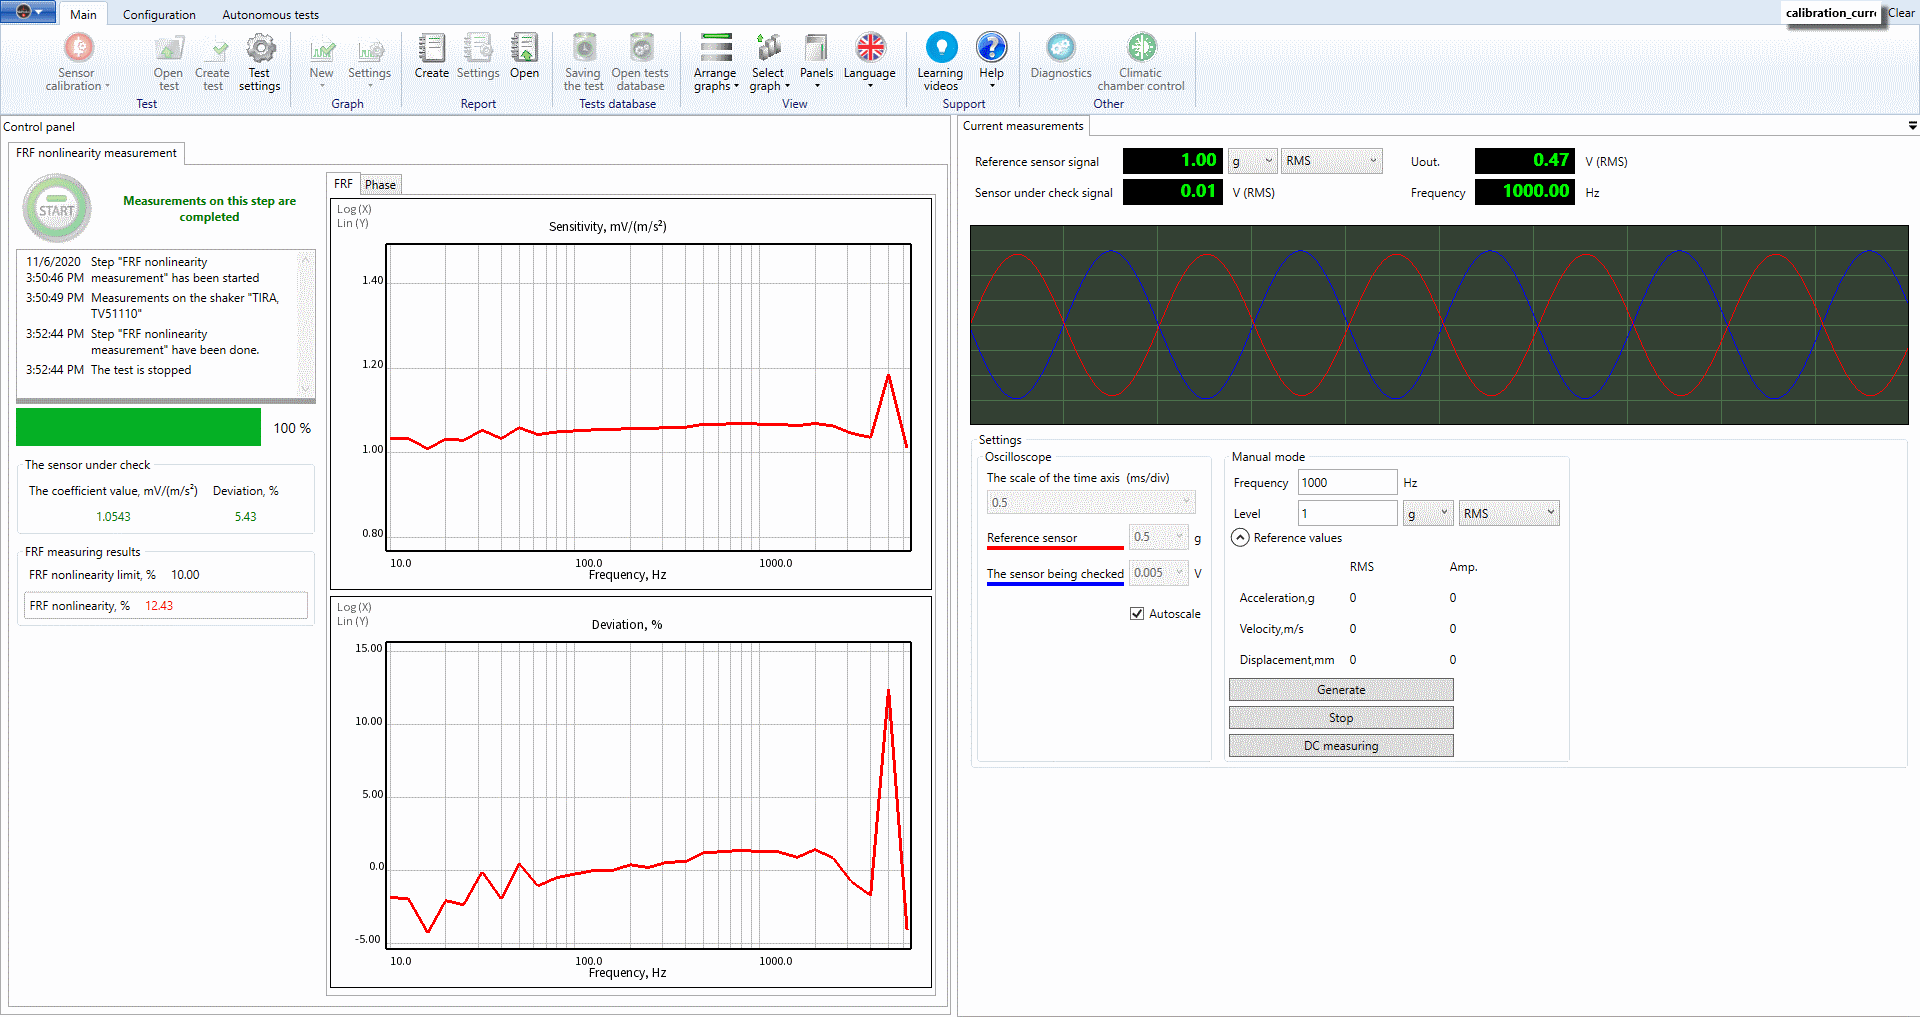The height and width of the screenshot is (1017, 1920).
Task: Click the green 100% progress bar
Action: pos(139,428)
